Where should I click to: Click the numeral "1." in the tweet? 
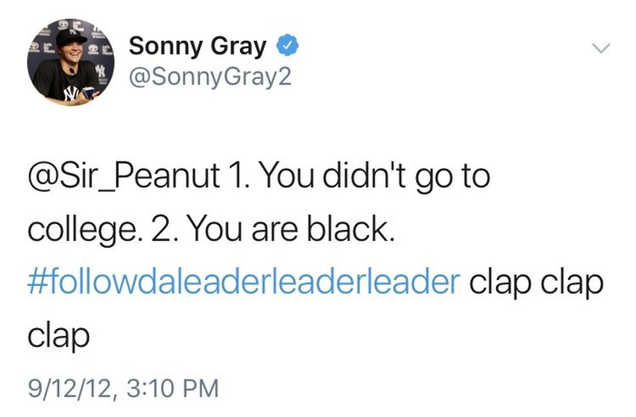click(238, 176)
